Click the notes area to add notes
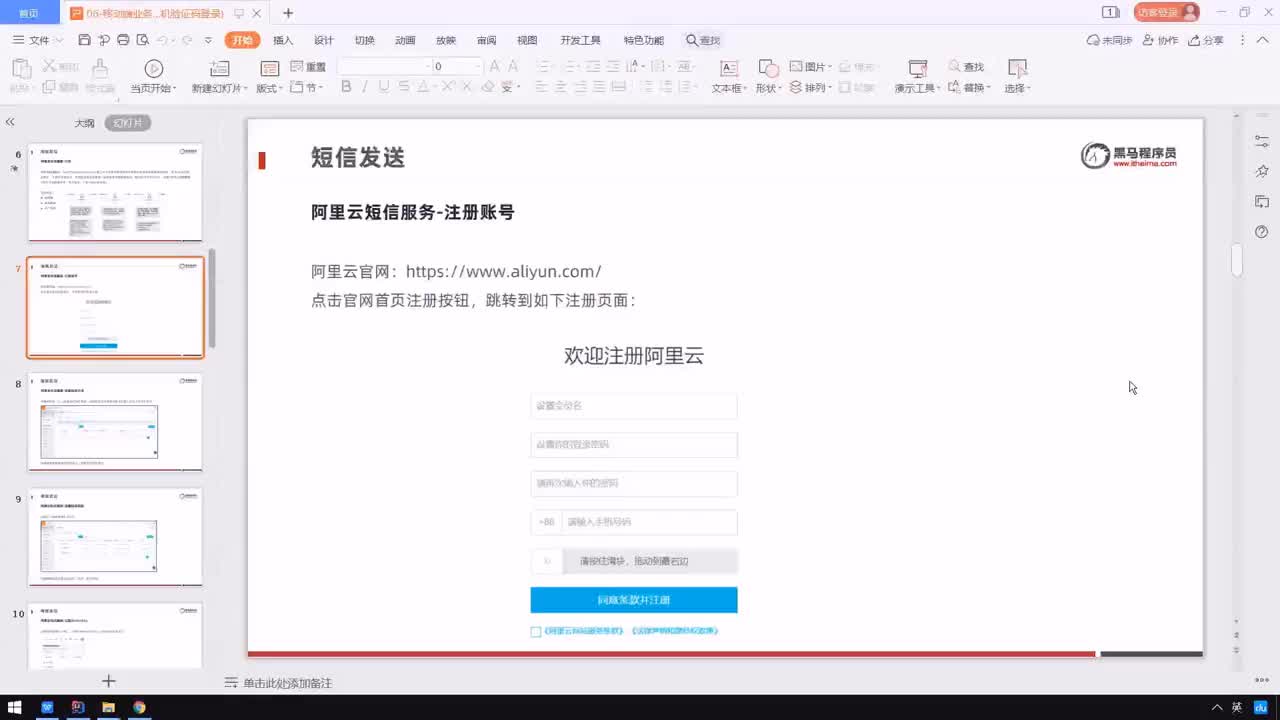This screenshot has width=1280, height=720. click(x=287, y=683)
